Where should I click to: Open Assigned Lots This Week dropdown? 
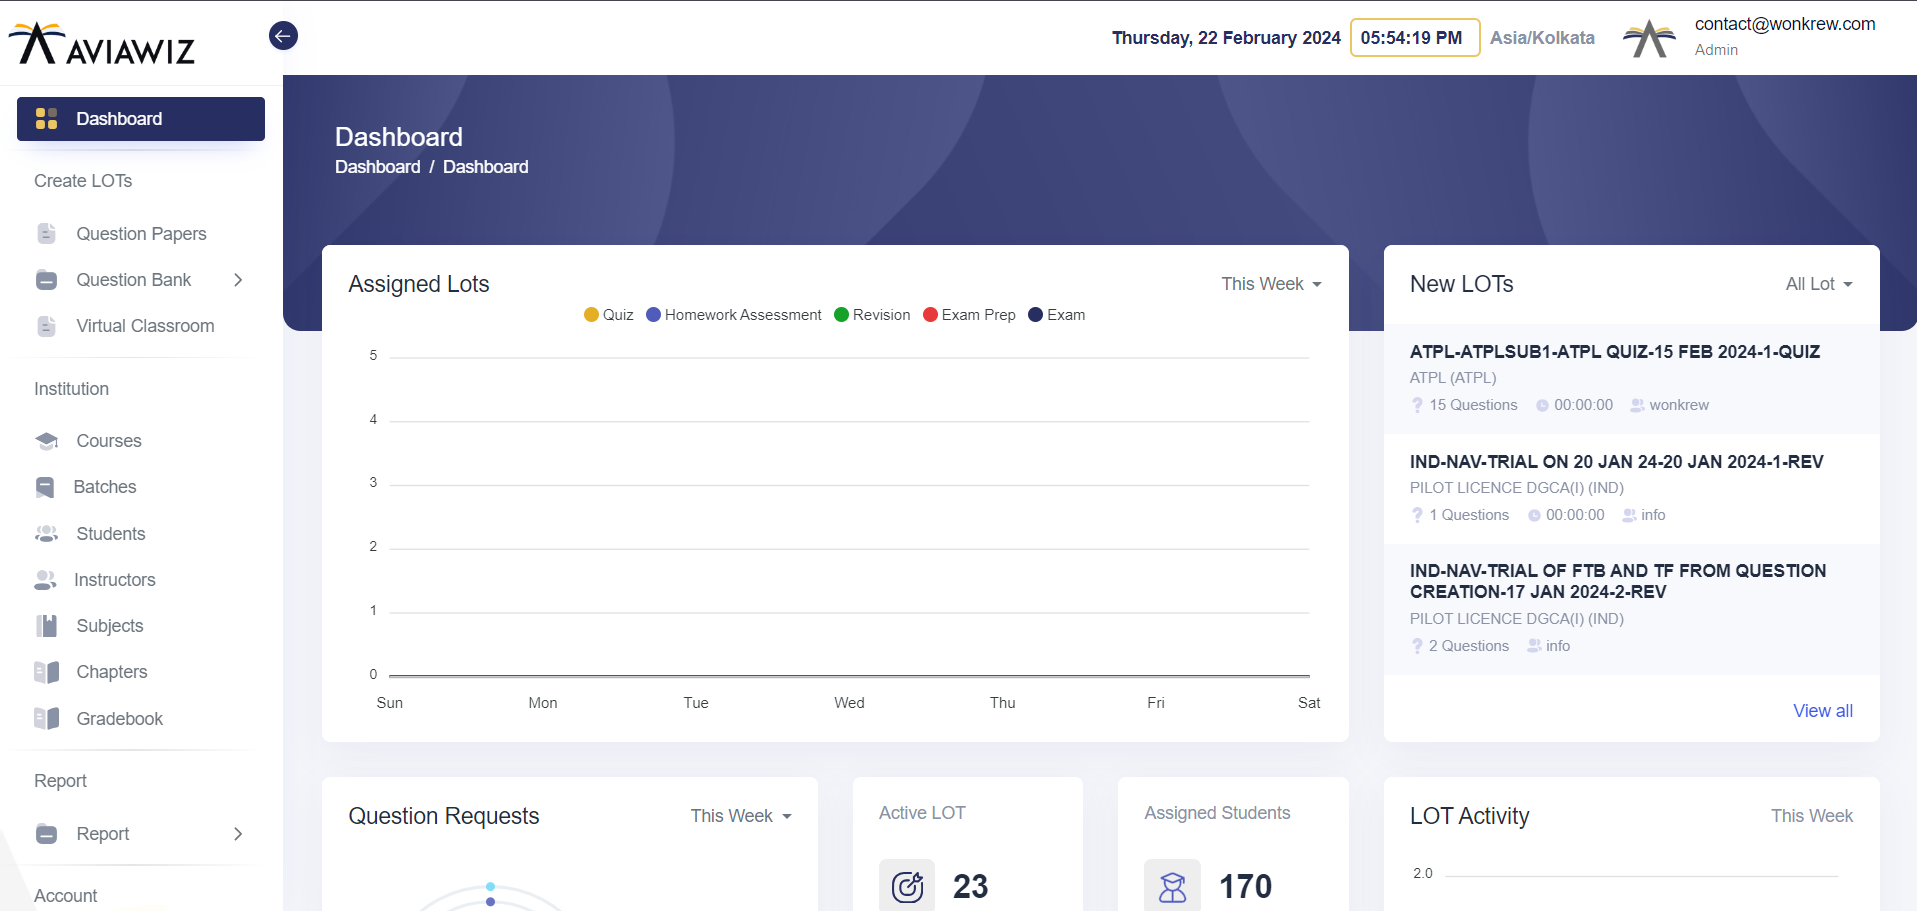(x=1271, y=284)
